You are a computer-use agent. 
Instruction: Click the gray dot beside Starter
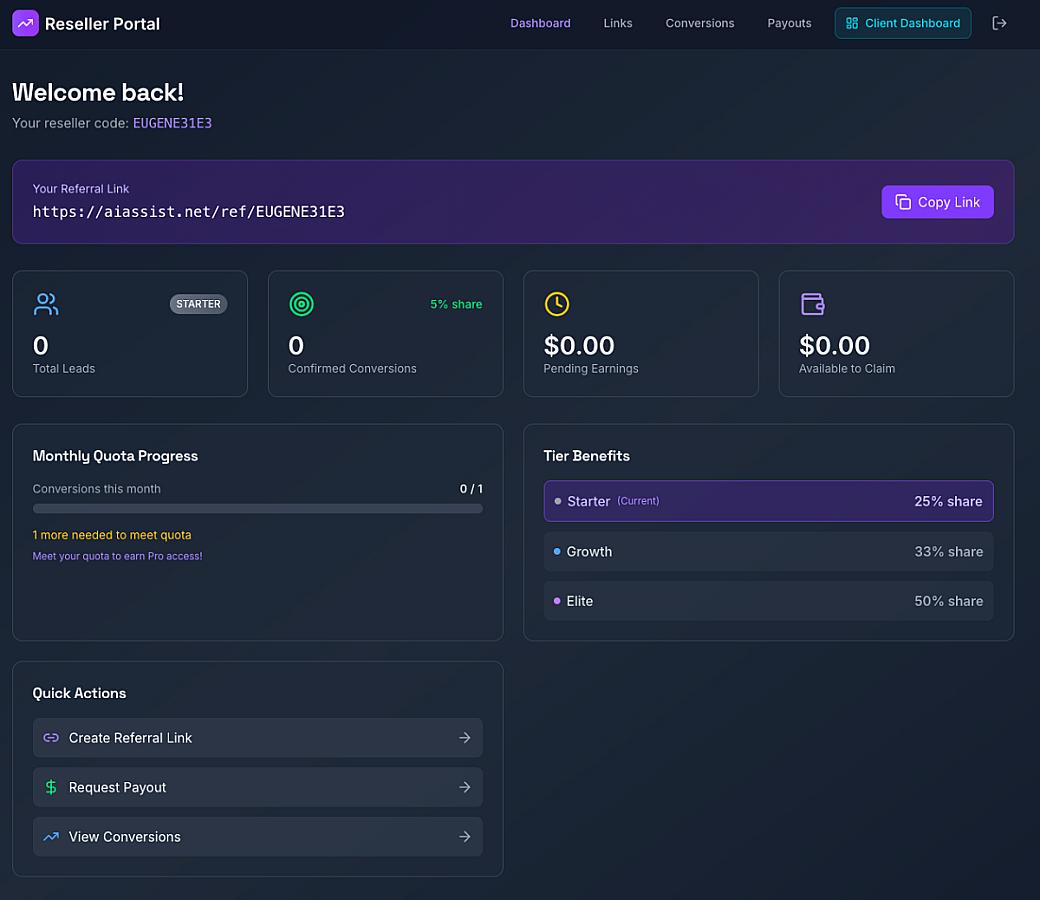[x=557, y=501]
